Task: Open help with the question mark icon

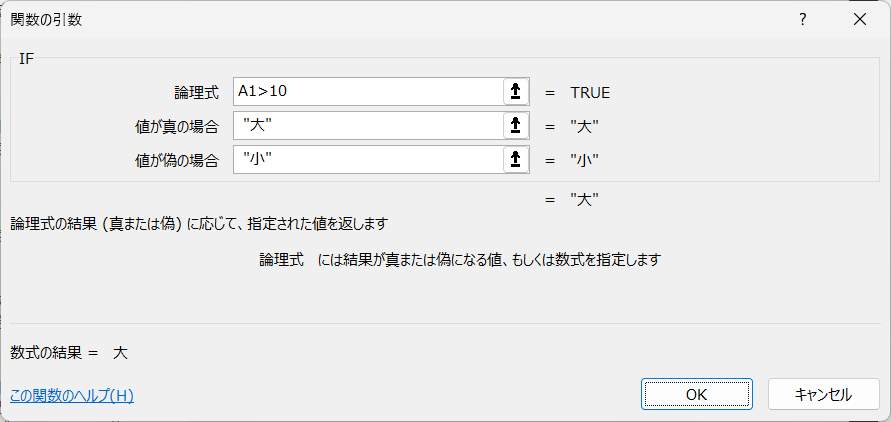Action: pos(802,20)
